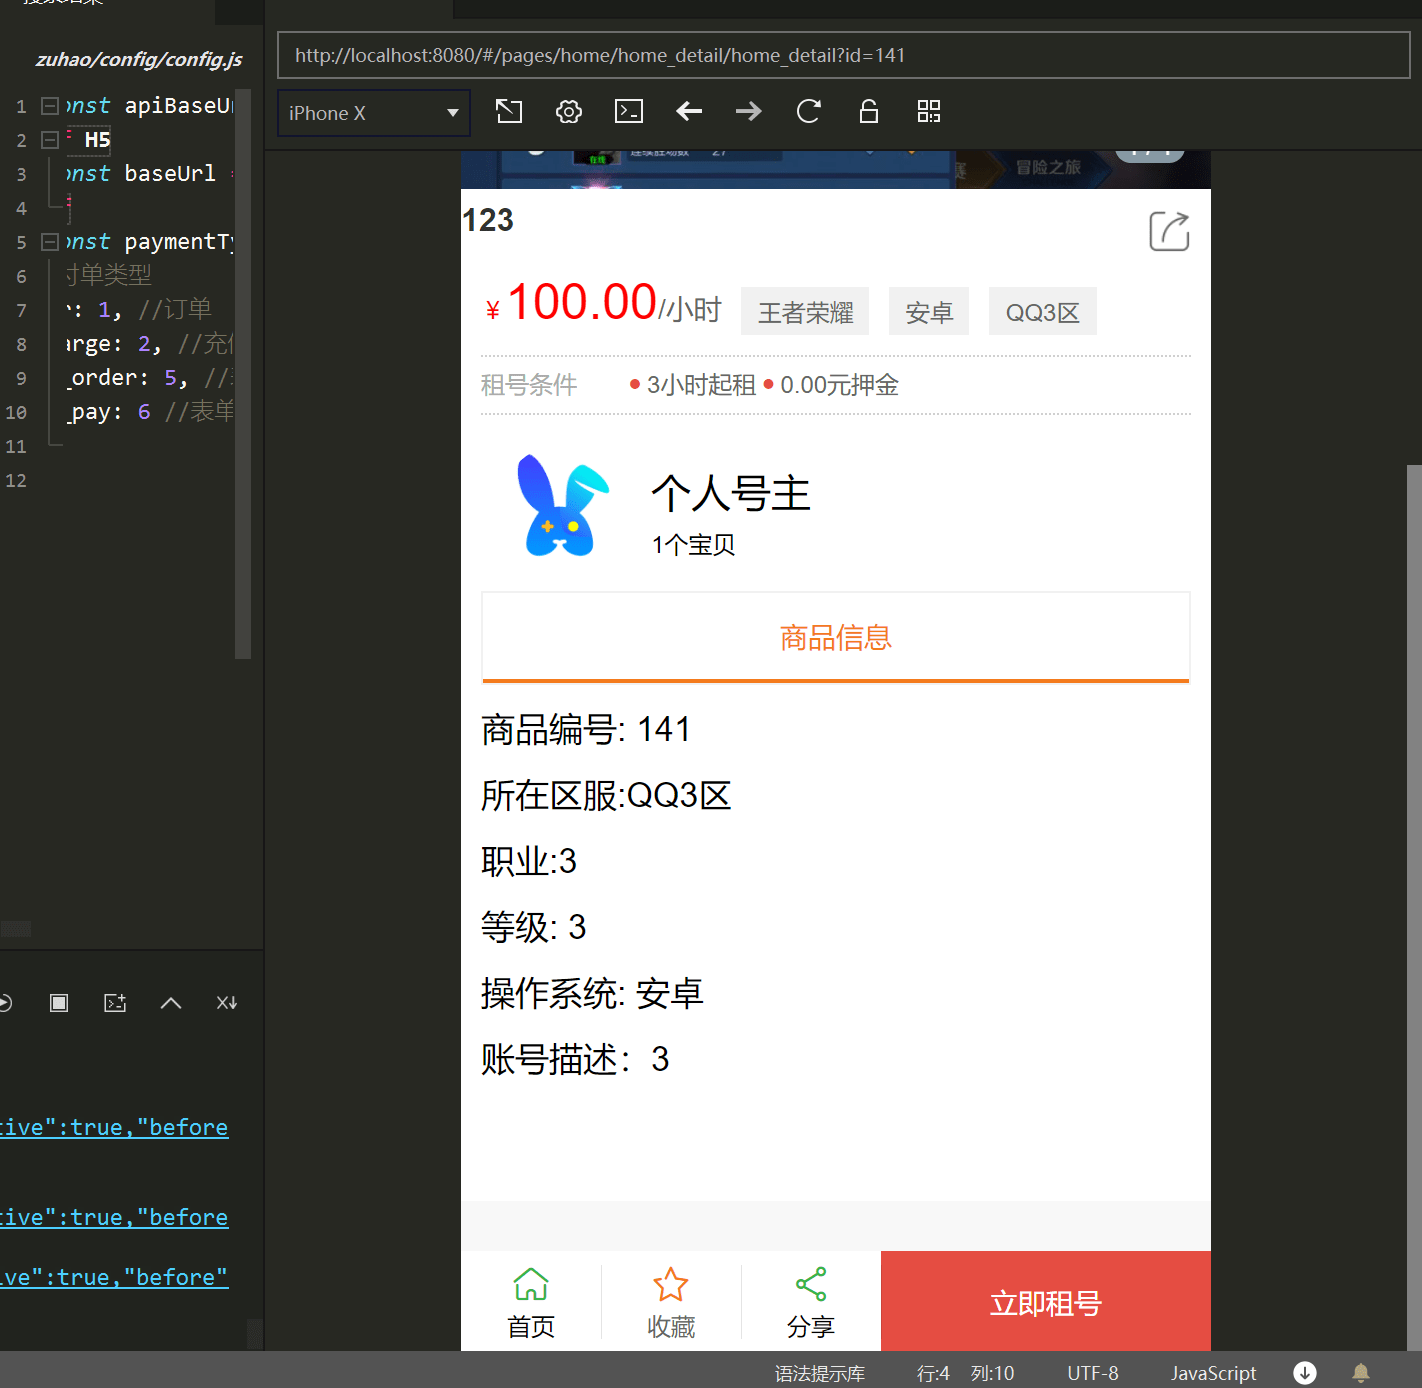1422x1388 pixels.
Task: Click the QR code grid icon
Action: tap(929, 111)
